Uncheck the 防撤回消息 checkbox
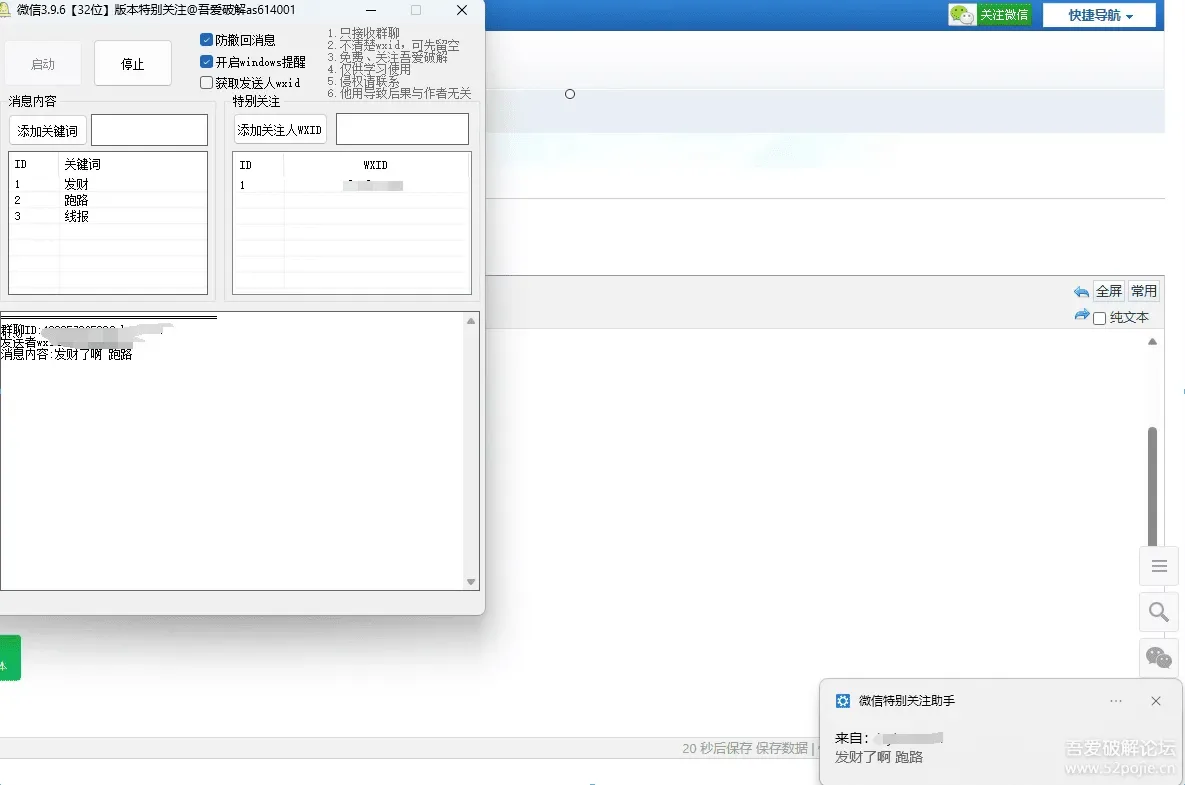 tap(206, 39)
